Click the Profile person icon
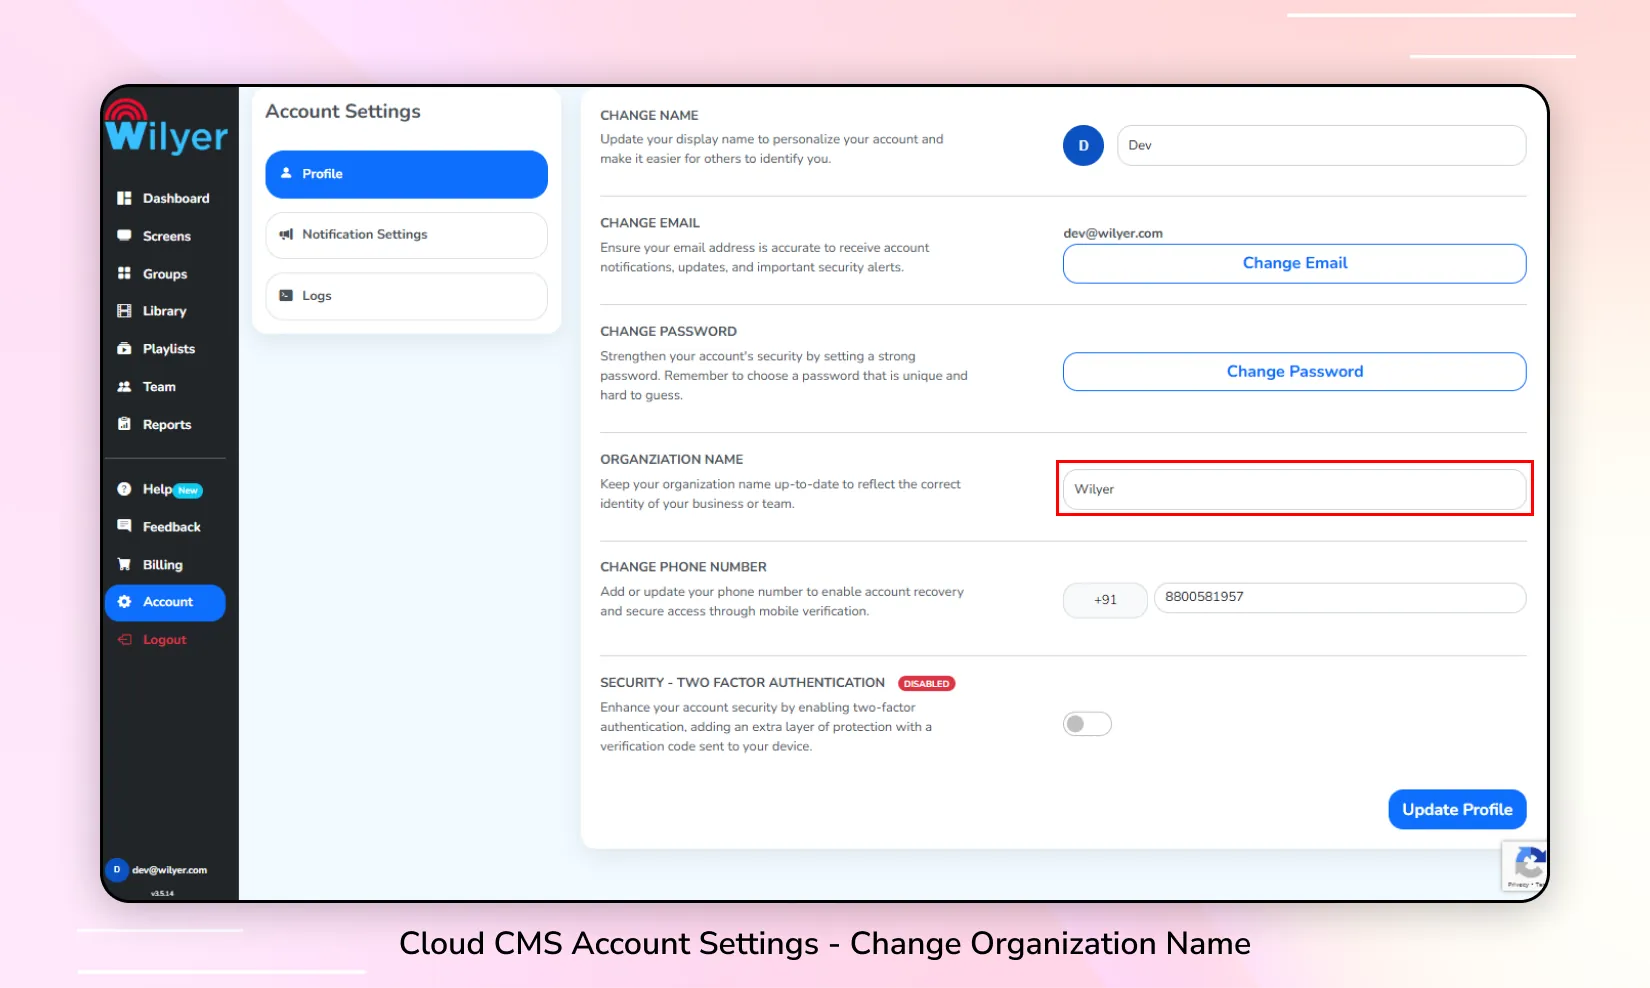 (286, 173)
